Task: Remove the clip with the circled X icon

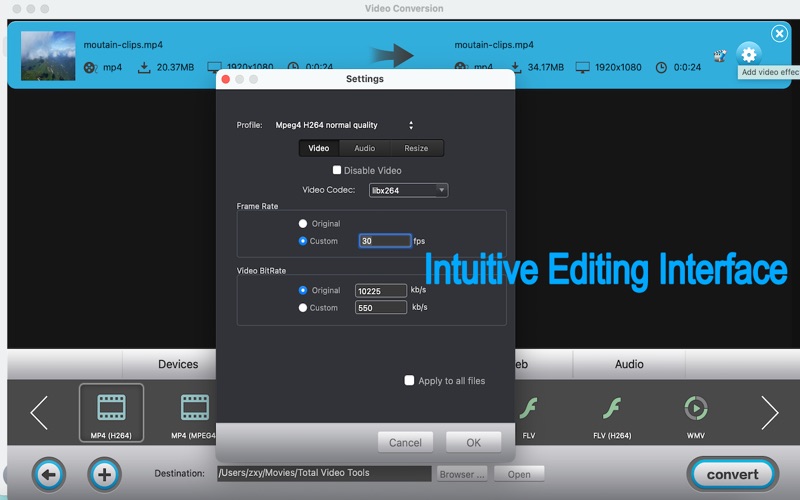Action: click(x=779, y=33)
